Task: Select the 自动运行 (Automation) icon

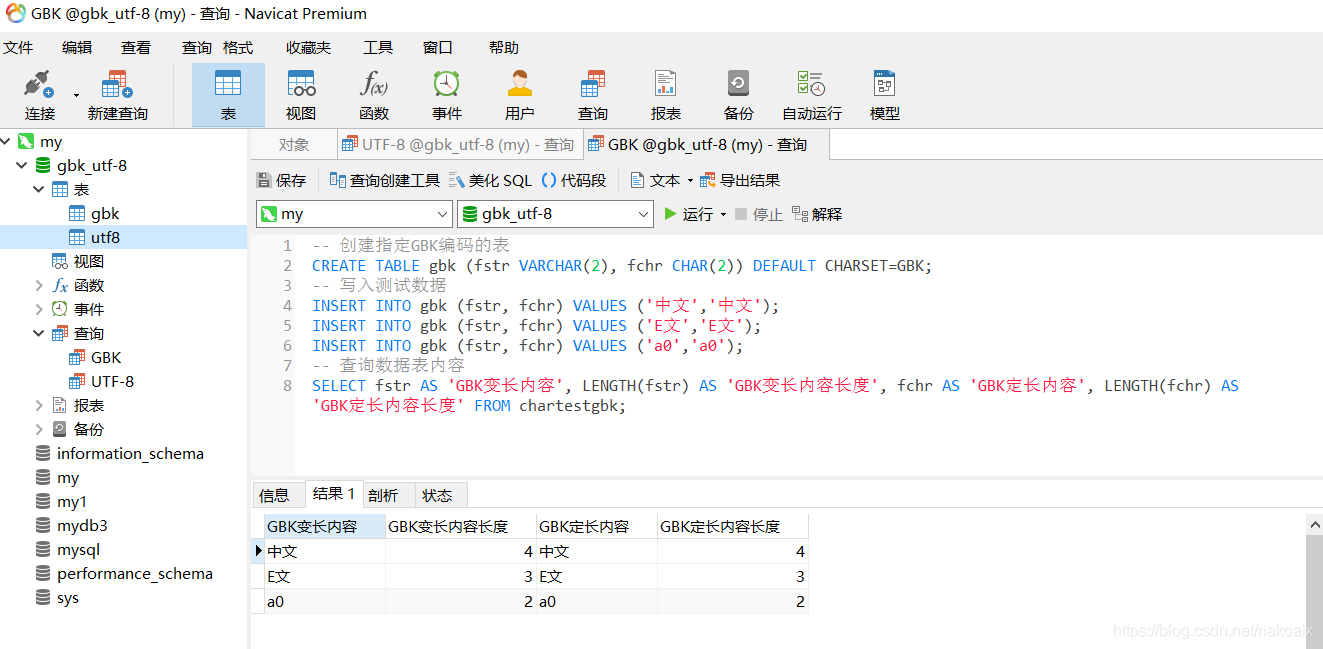Action: tap(811, 93)
